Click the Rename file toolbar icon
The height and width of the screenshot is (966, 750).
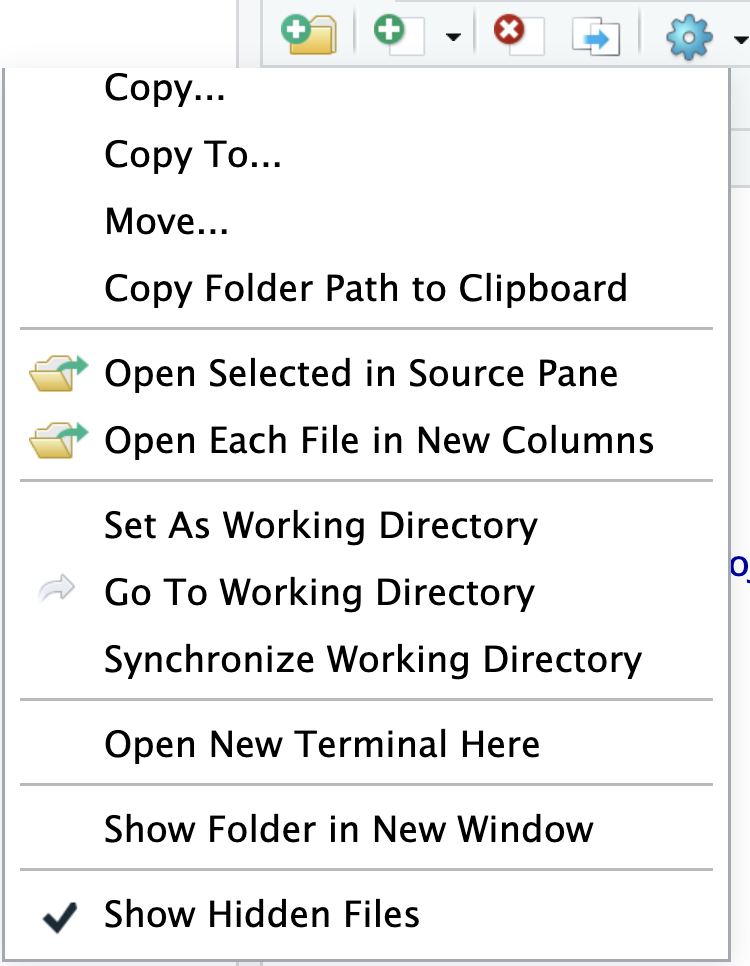(x=596, y=37)
